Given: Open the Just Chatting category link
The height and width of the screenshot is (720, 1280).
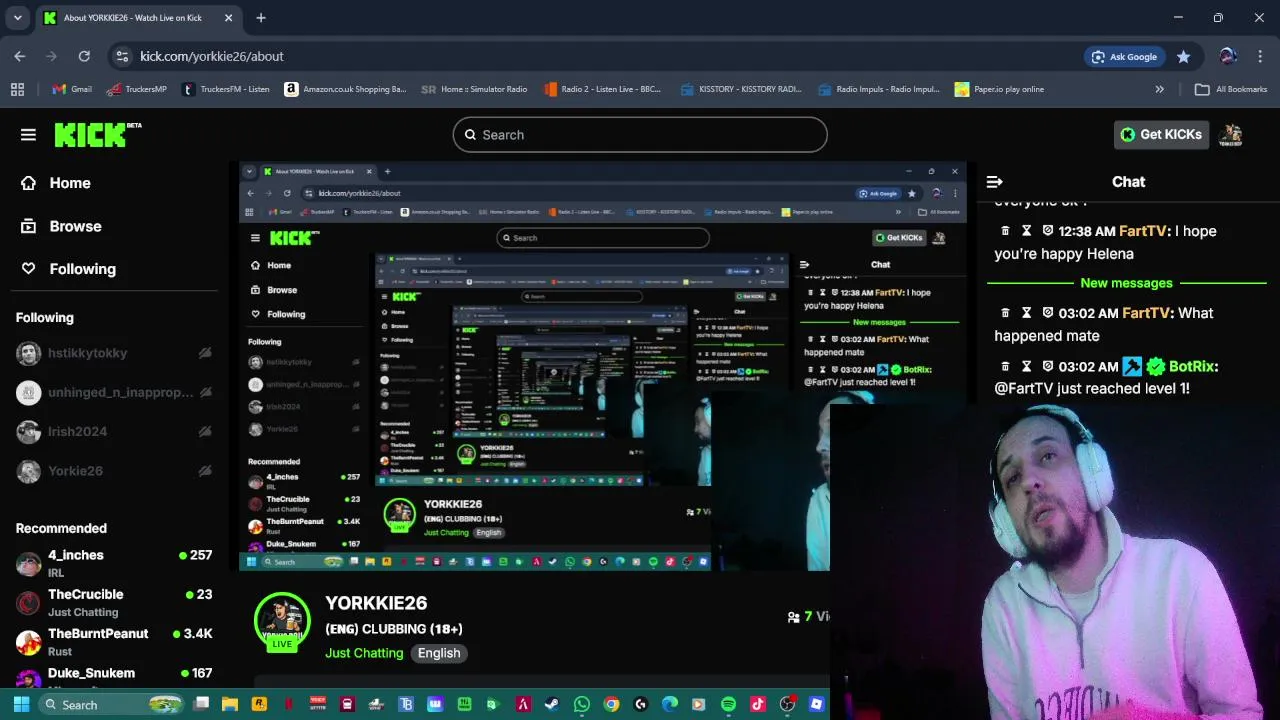Looking at the screenshot, I should click(364, 653).
